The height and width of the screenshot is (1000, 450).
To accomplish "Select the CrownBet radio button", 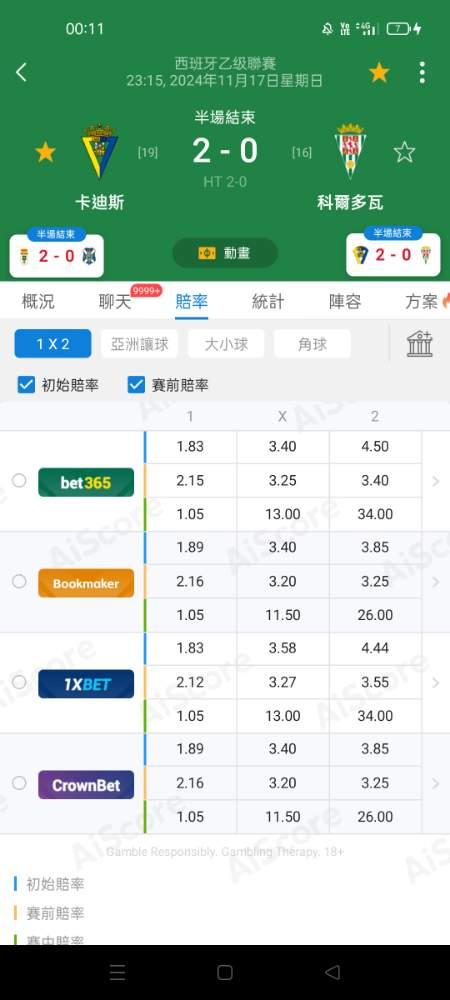I will point(19,783).
